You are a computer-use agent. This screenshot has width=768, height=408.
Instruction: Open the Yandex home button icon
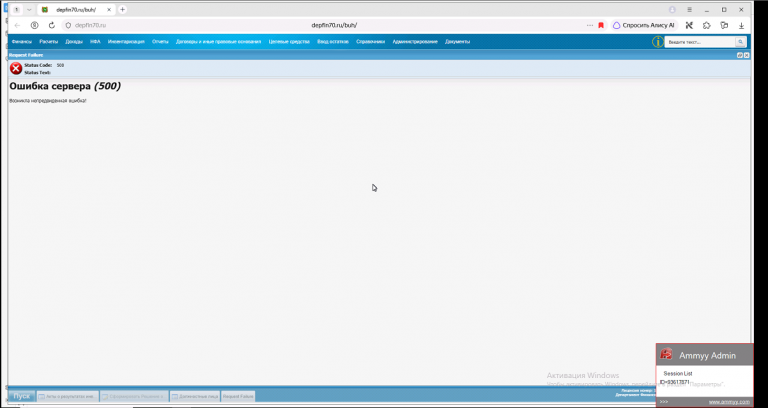[34, 25]
